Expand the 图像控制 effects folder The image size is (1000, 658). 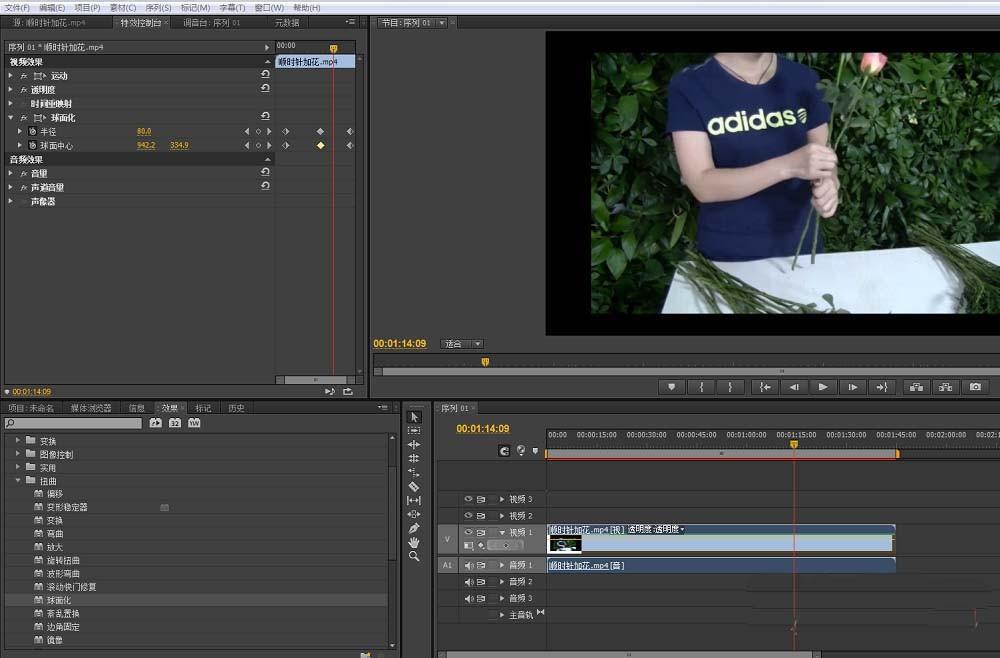coord(18,454)
